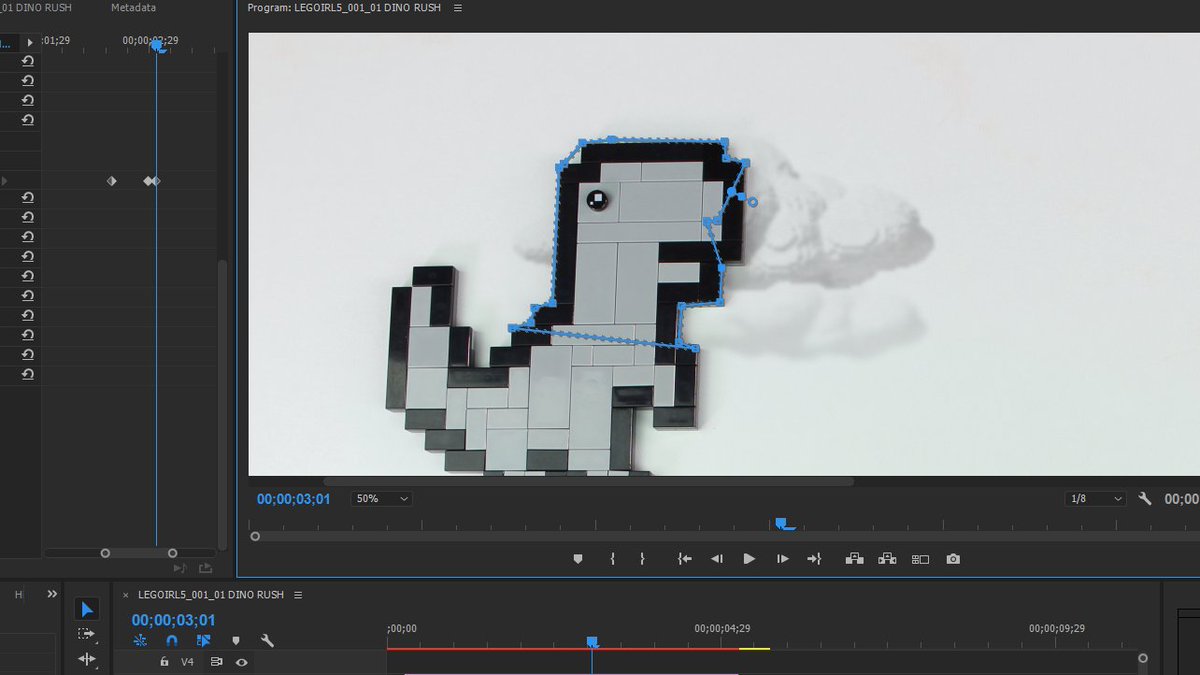Click left zoom handle in Effect Controls
Screen dimensions: 1200x675
[x=105, y=553]
